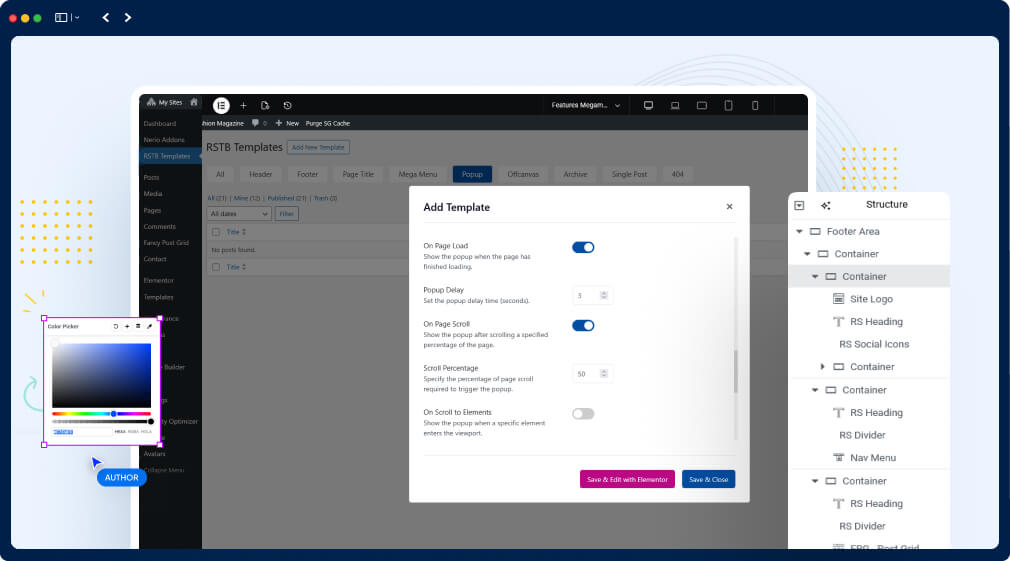Click plus icon in Color Picker header

pos(127,327)
